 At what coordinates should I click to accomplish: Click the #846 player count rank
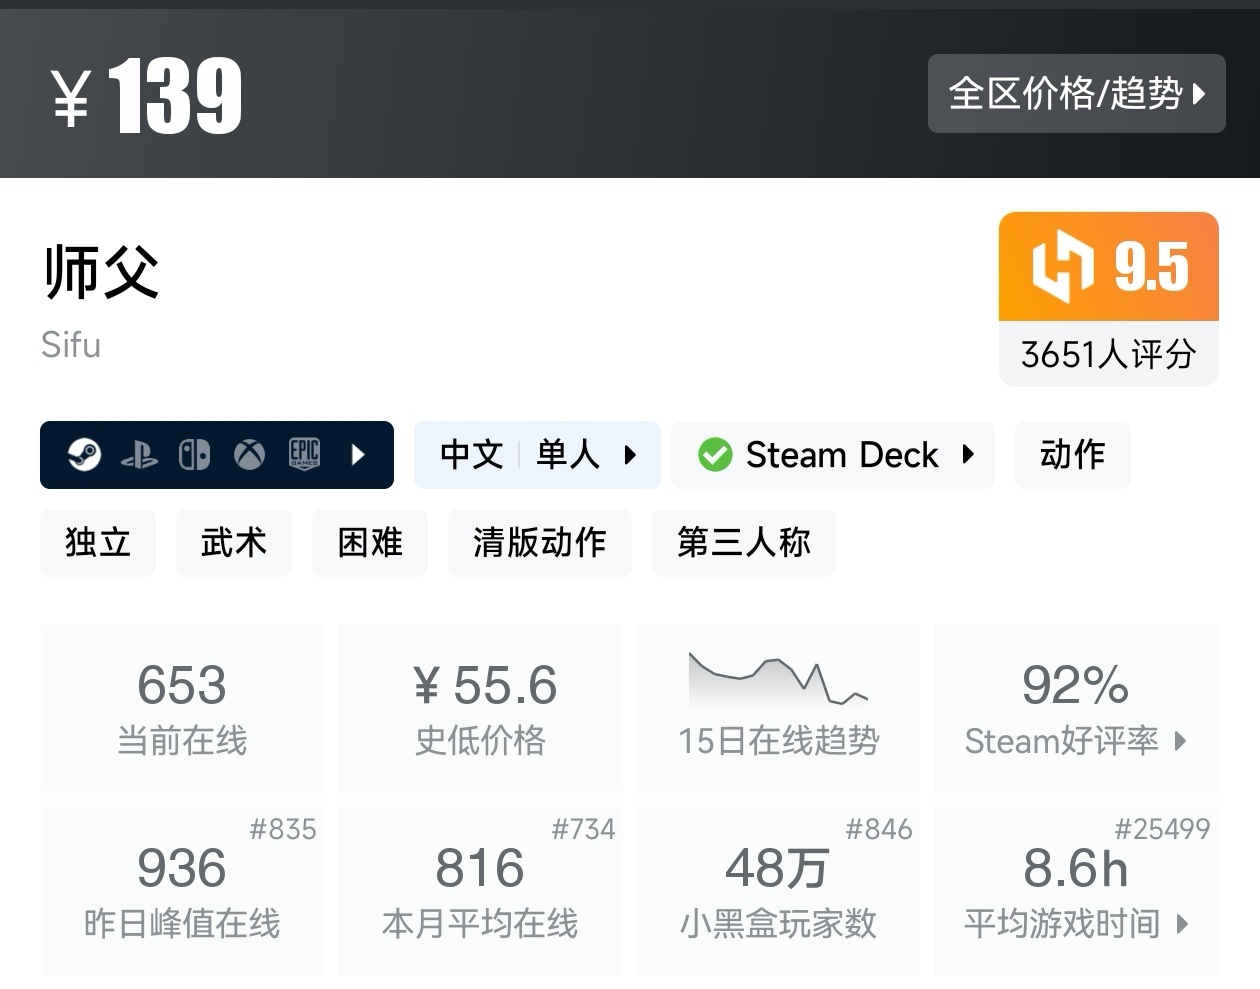879,829
